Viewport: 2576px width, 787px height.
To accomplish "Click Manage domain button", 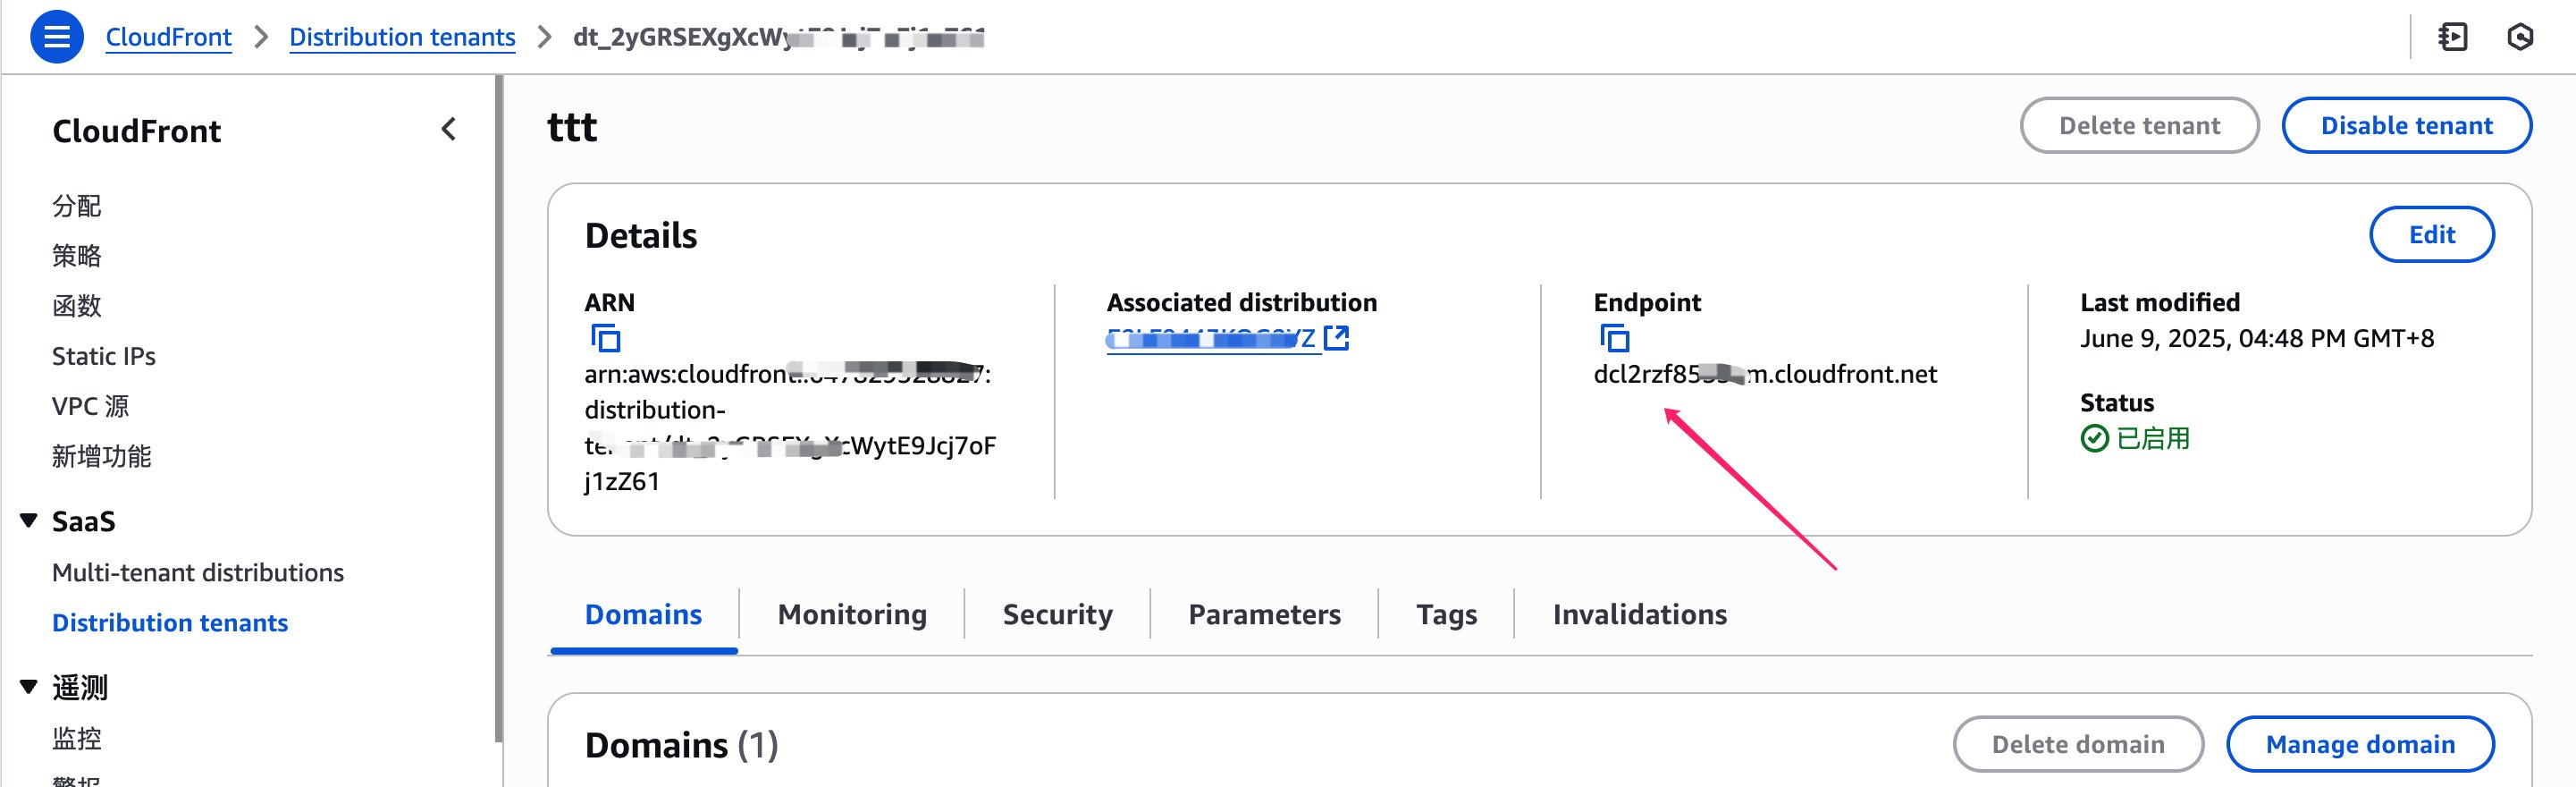I will point(2360,744).
